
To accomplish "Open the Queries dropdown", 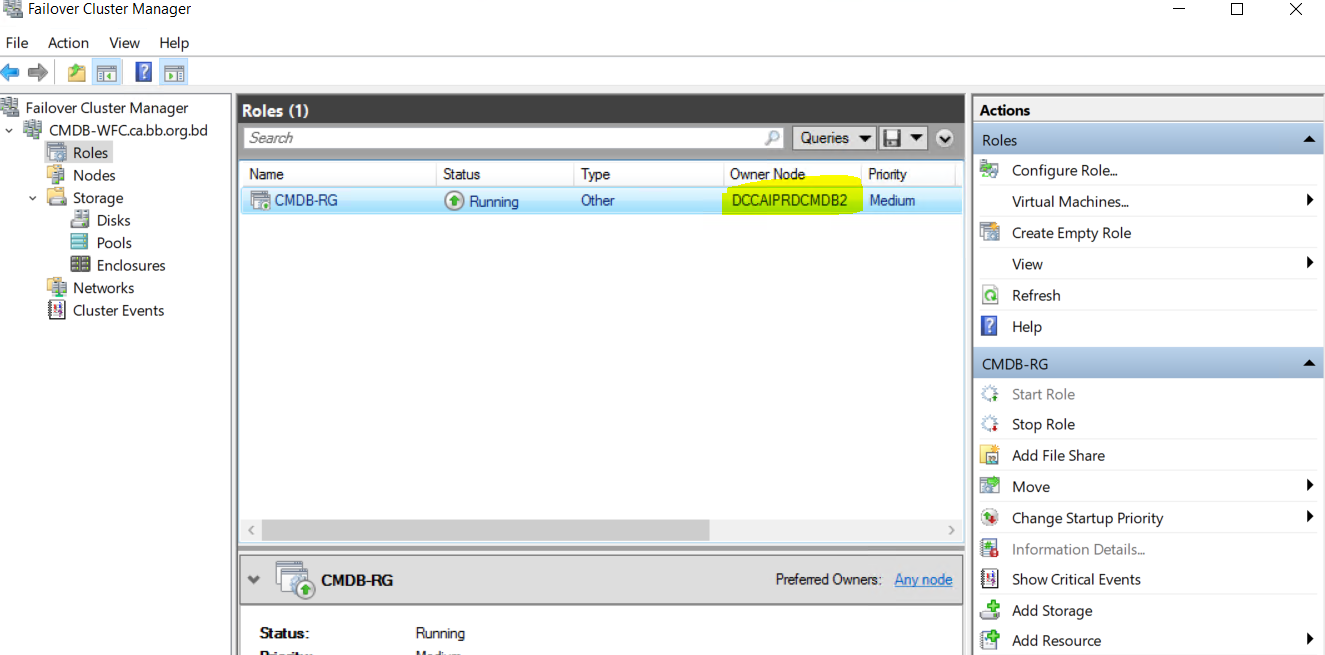I will pyautogui.click(x=835, y=138).
